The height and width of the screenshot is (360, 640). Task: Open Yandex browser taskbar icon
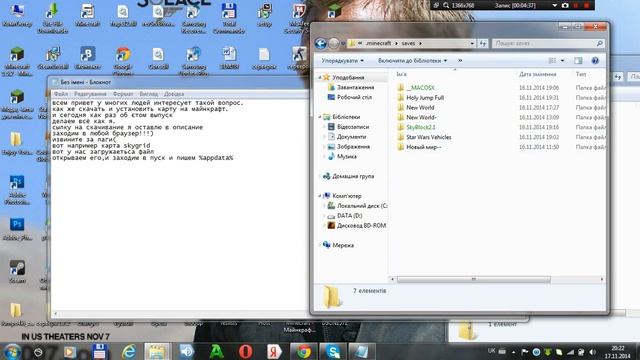[x=274, y=351]
